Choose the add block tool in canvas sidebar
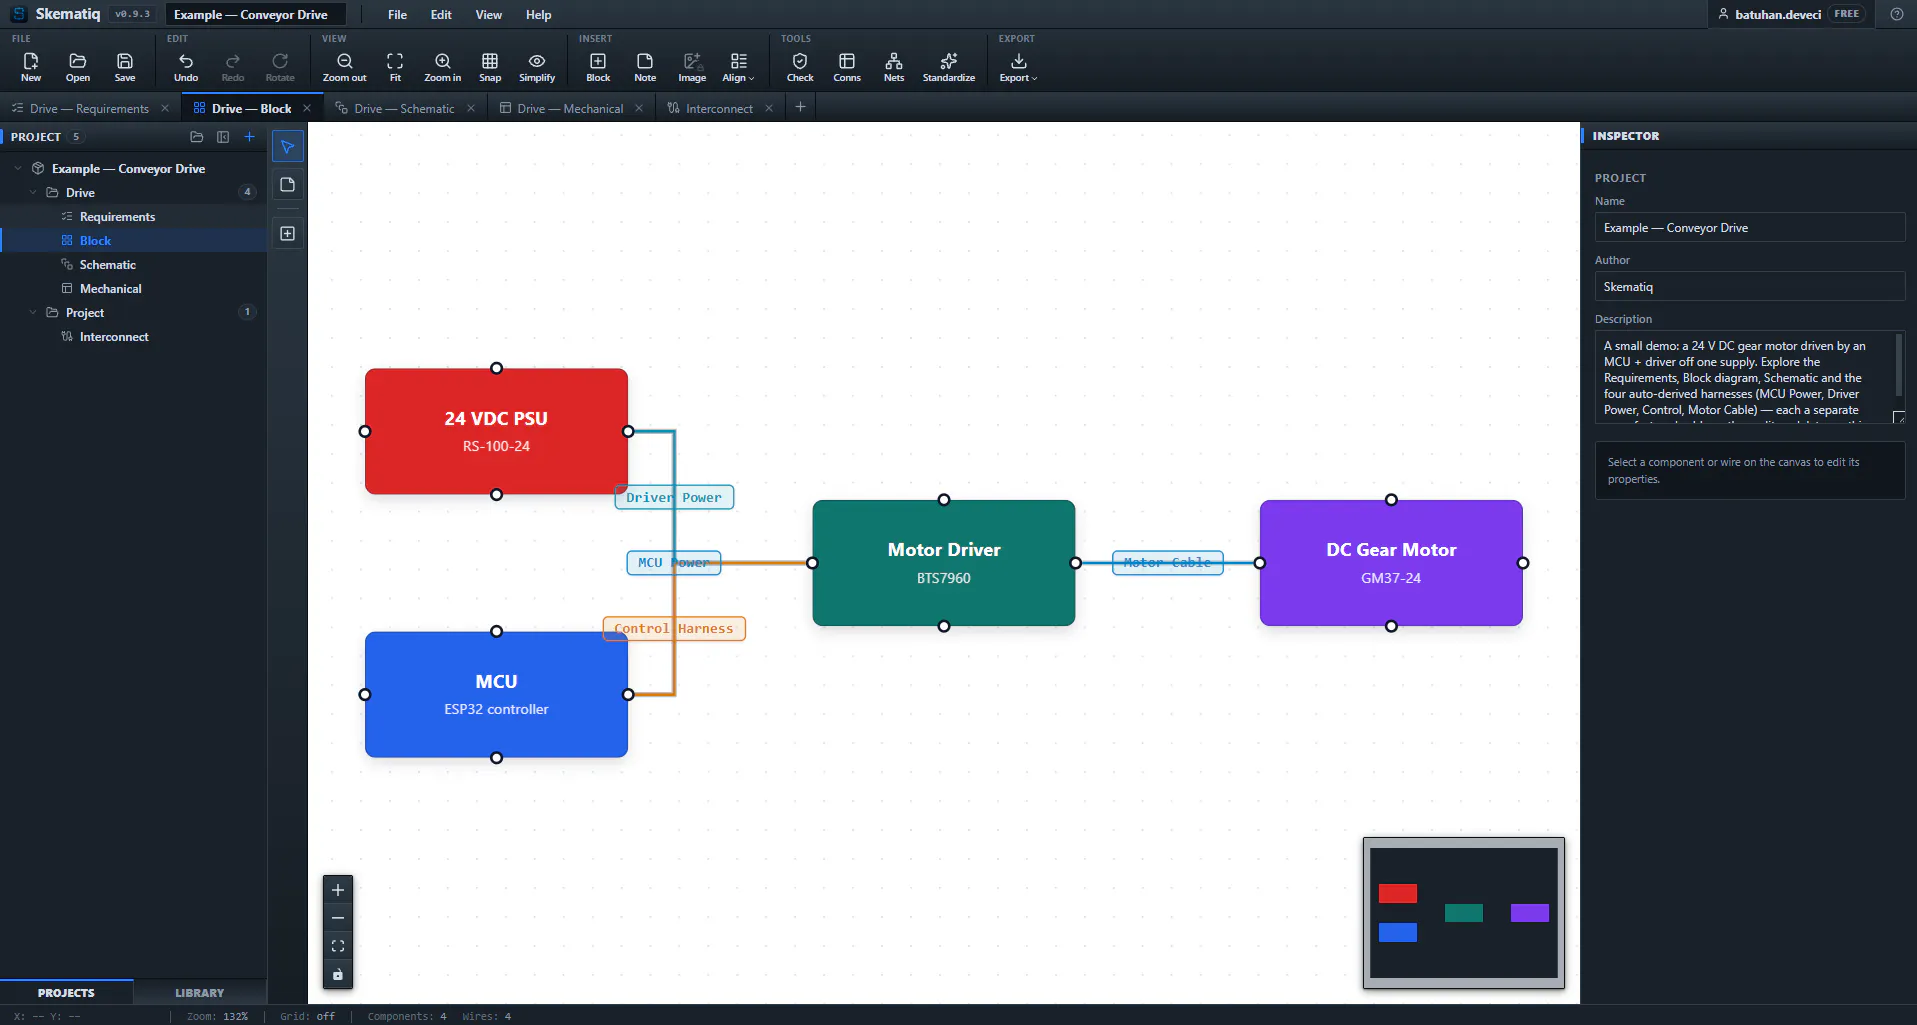The height and width of the screenshot is (1025, 1917). (x=288, y=233)
